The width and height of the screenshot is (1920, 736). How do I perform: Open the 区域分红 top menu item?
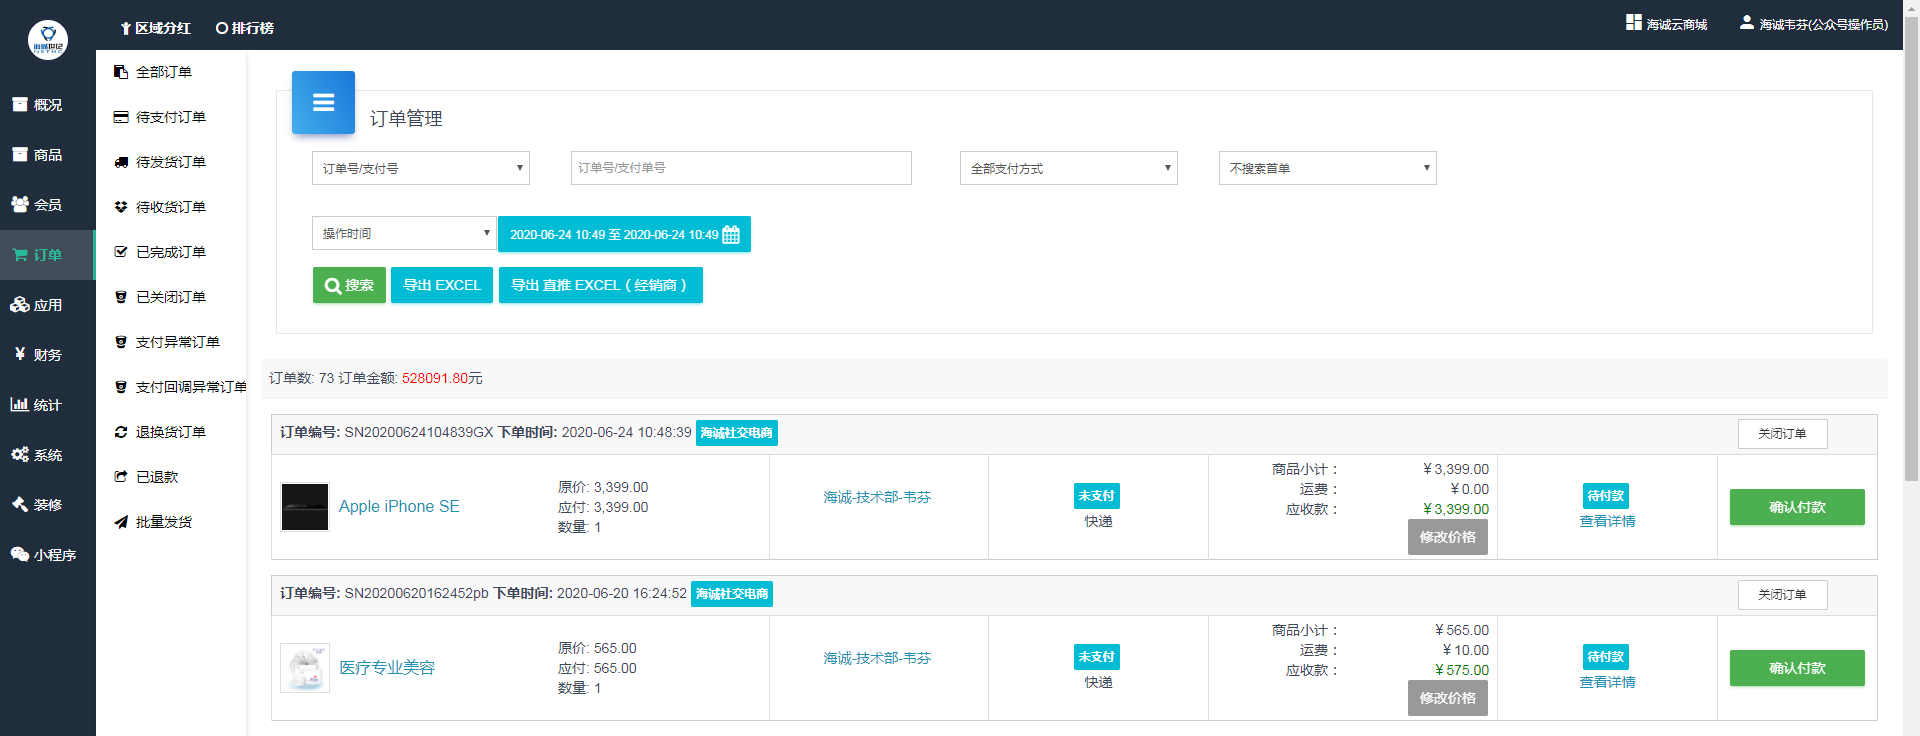coord(155,28)
